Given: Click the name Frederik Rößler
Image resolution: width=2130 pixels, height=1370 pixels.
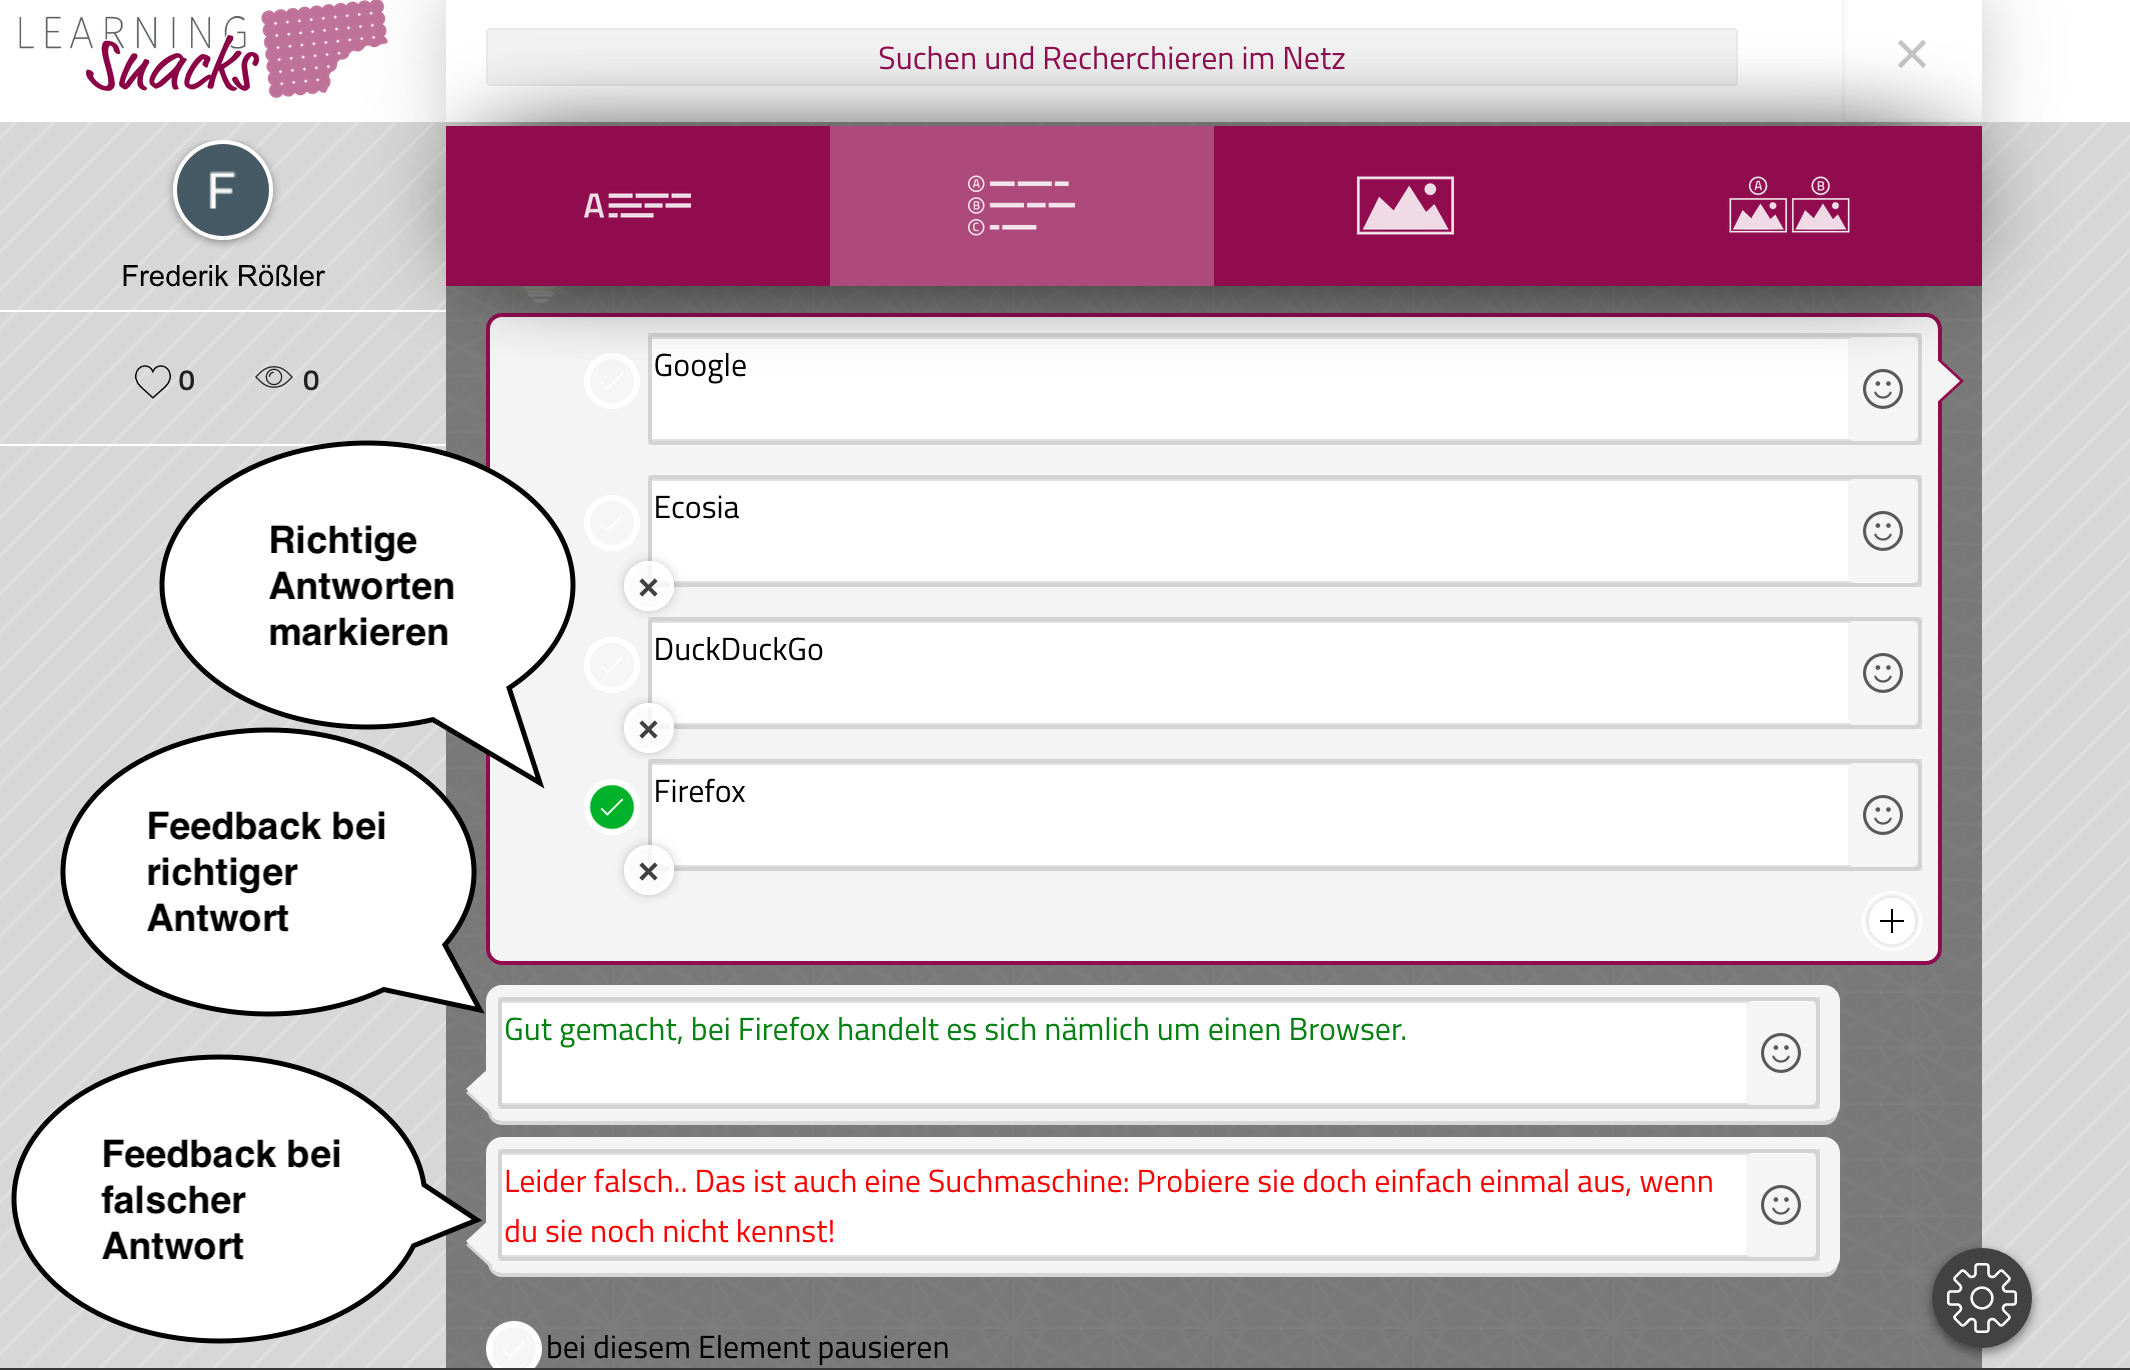Looking at the screenshot, I should point(223,276).
